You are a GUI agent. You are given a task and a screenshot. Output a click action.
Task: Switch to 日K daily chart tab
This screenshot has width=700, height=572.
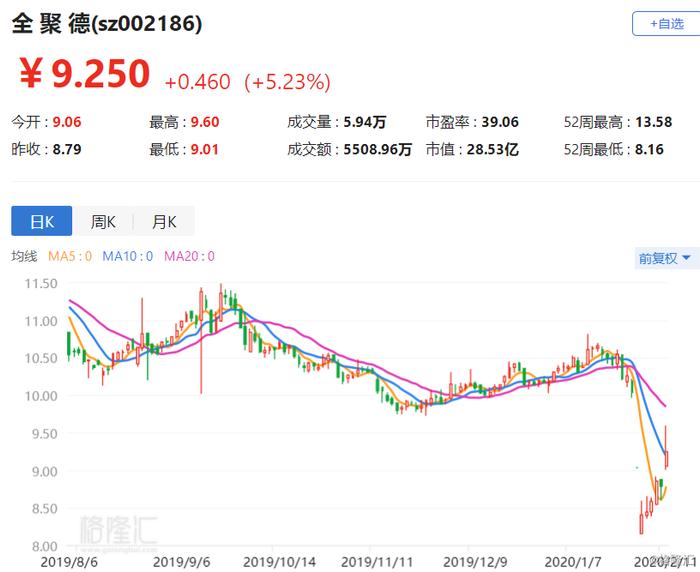(42, 221)
